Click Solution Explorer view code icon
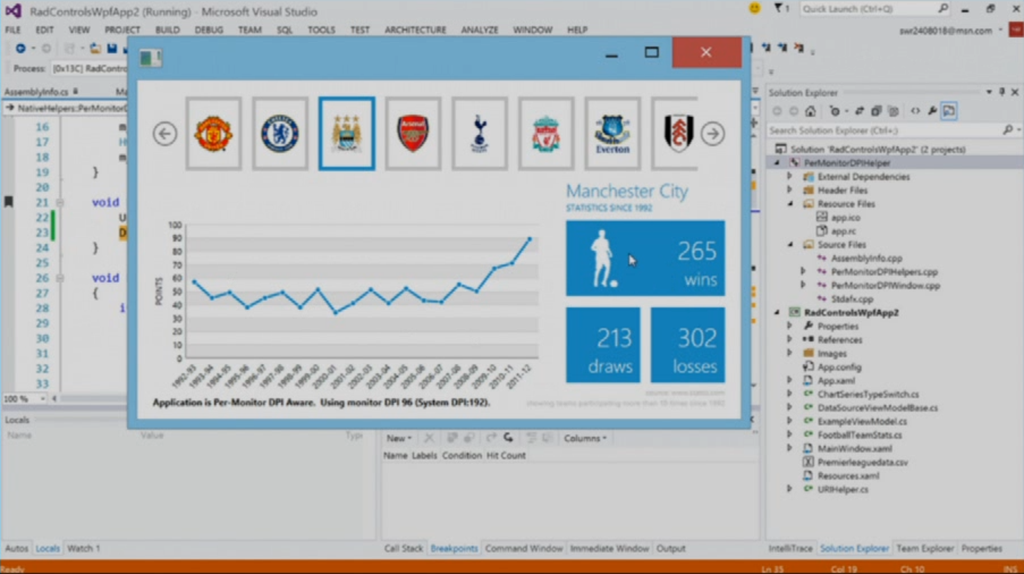1024x574 pixels. [x=915, y=111]
